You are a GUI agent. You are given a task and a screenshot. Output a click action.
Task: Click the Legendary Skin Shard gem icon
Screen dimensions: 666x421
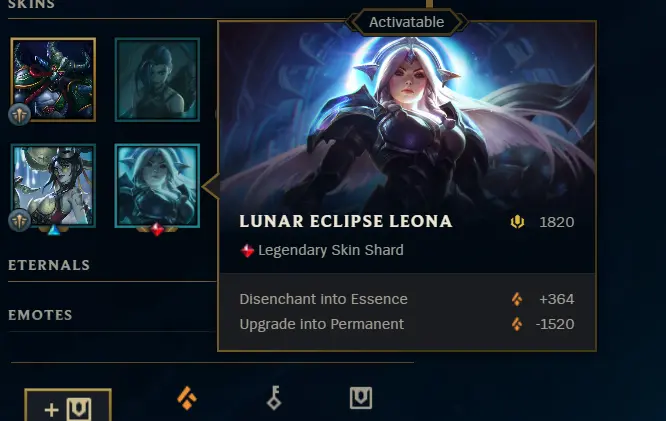[247, 251]
